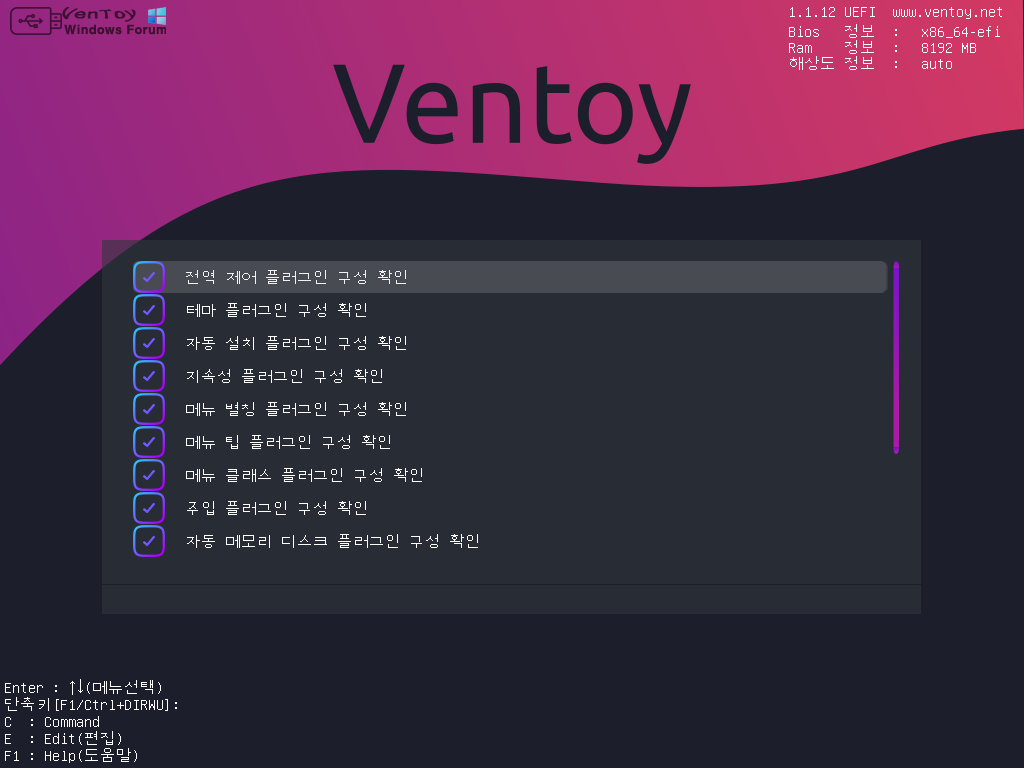The width and height of the screenshot is (1024, 768).
Task: Click checkmark icon beside '메뉴 클래스 플러그인'
Action: tap(149, 475)
